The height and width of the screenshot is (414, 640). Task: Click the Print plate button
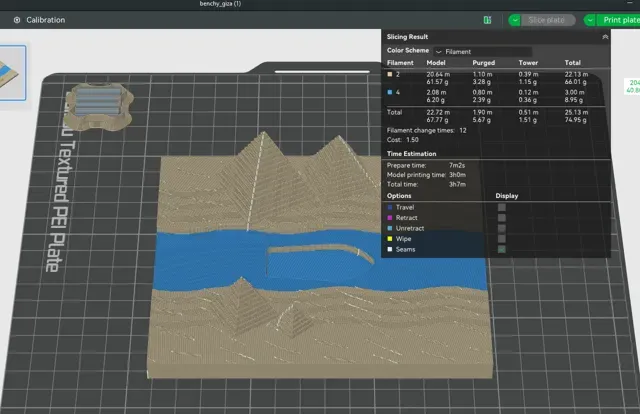point(620,20)
